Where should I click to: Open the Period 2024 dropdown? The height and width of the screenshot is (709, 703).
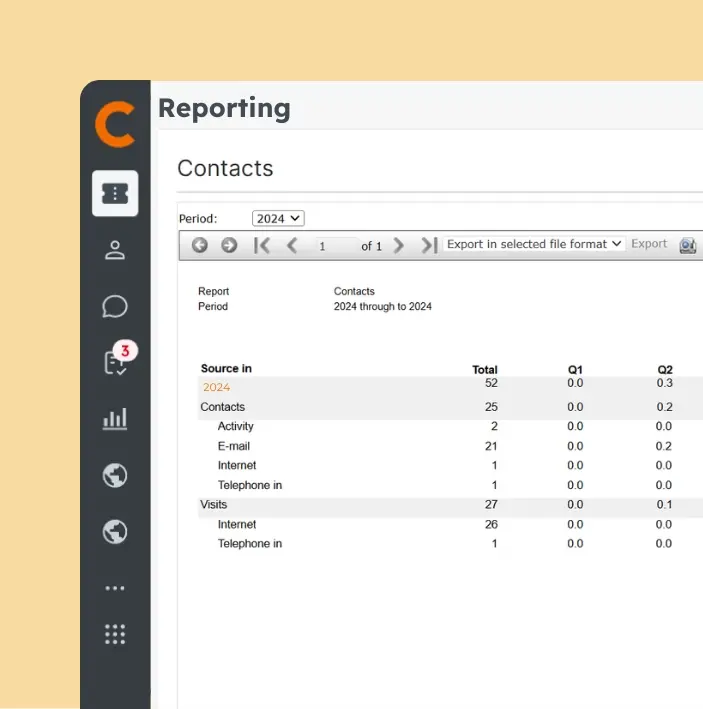pyautogui.click(x=278, y=218)
